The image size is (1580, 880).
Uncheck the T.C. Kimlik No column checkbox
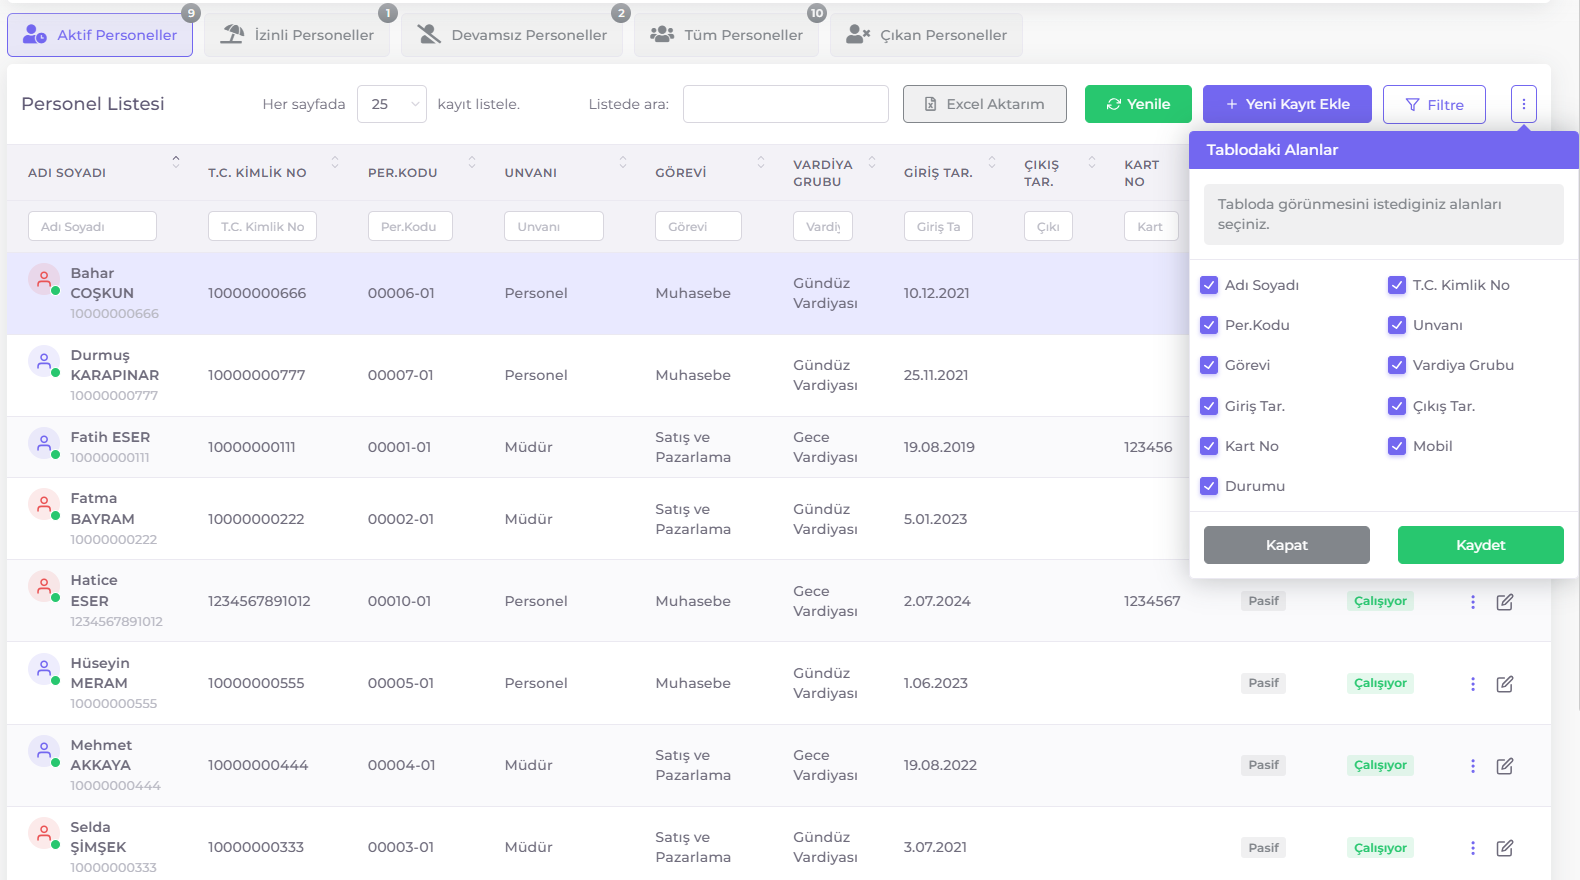point(1397,285)
